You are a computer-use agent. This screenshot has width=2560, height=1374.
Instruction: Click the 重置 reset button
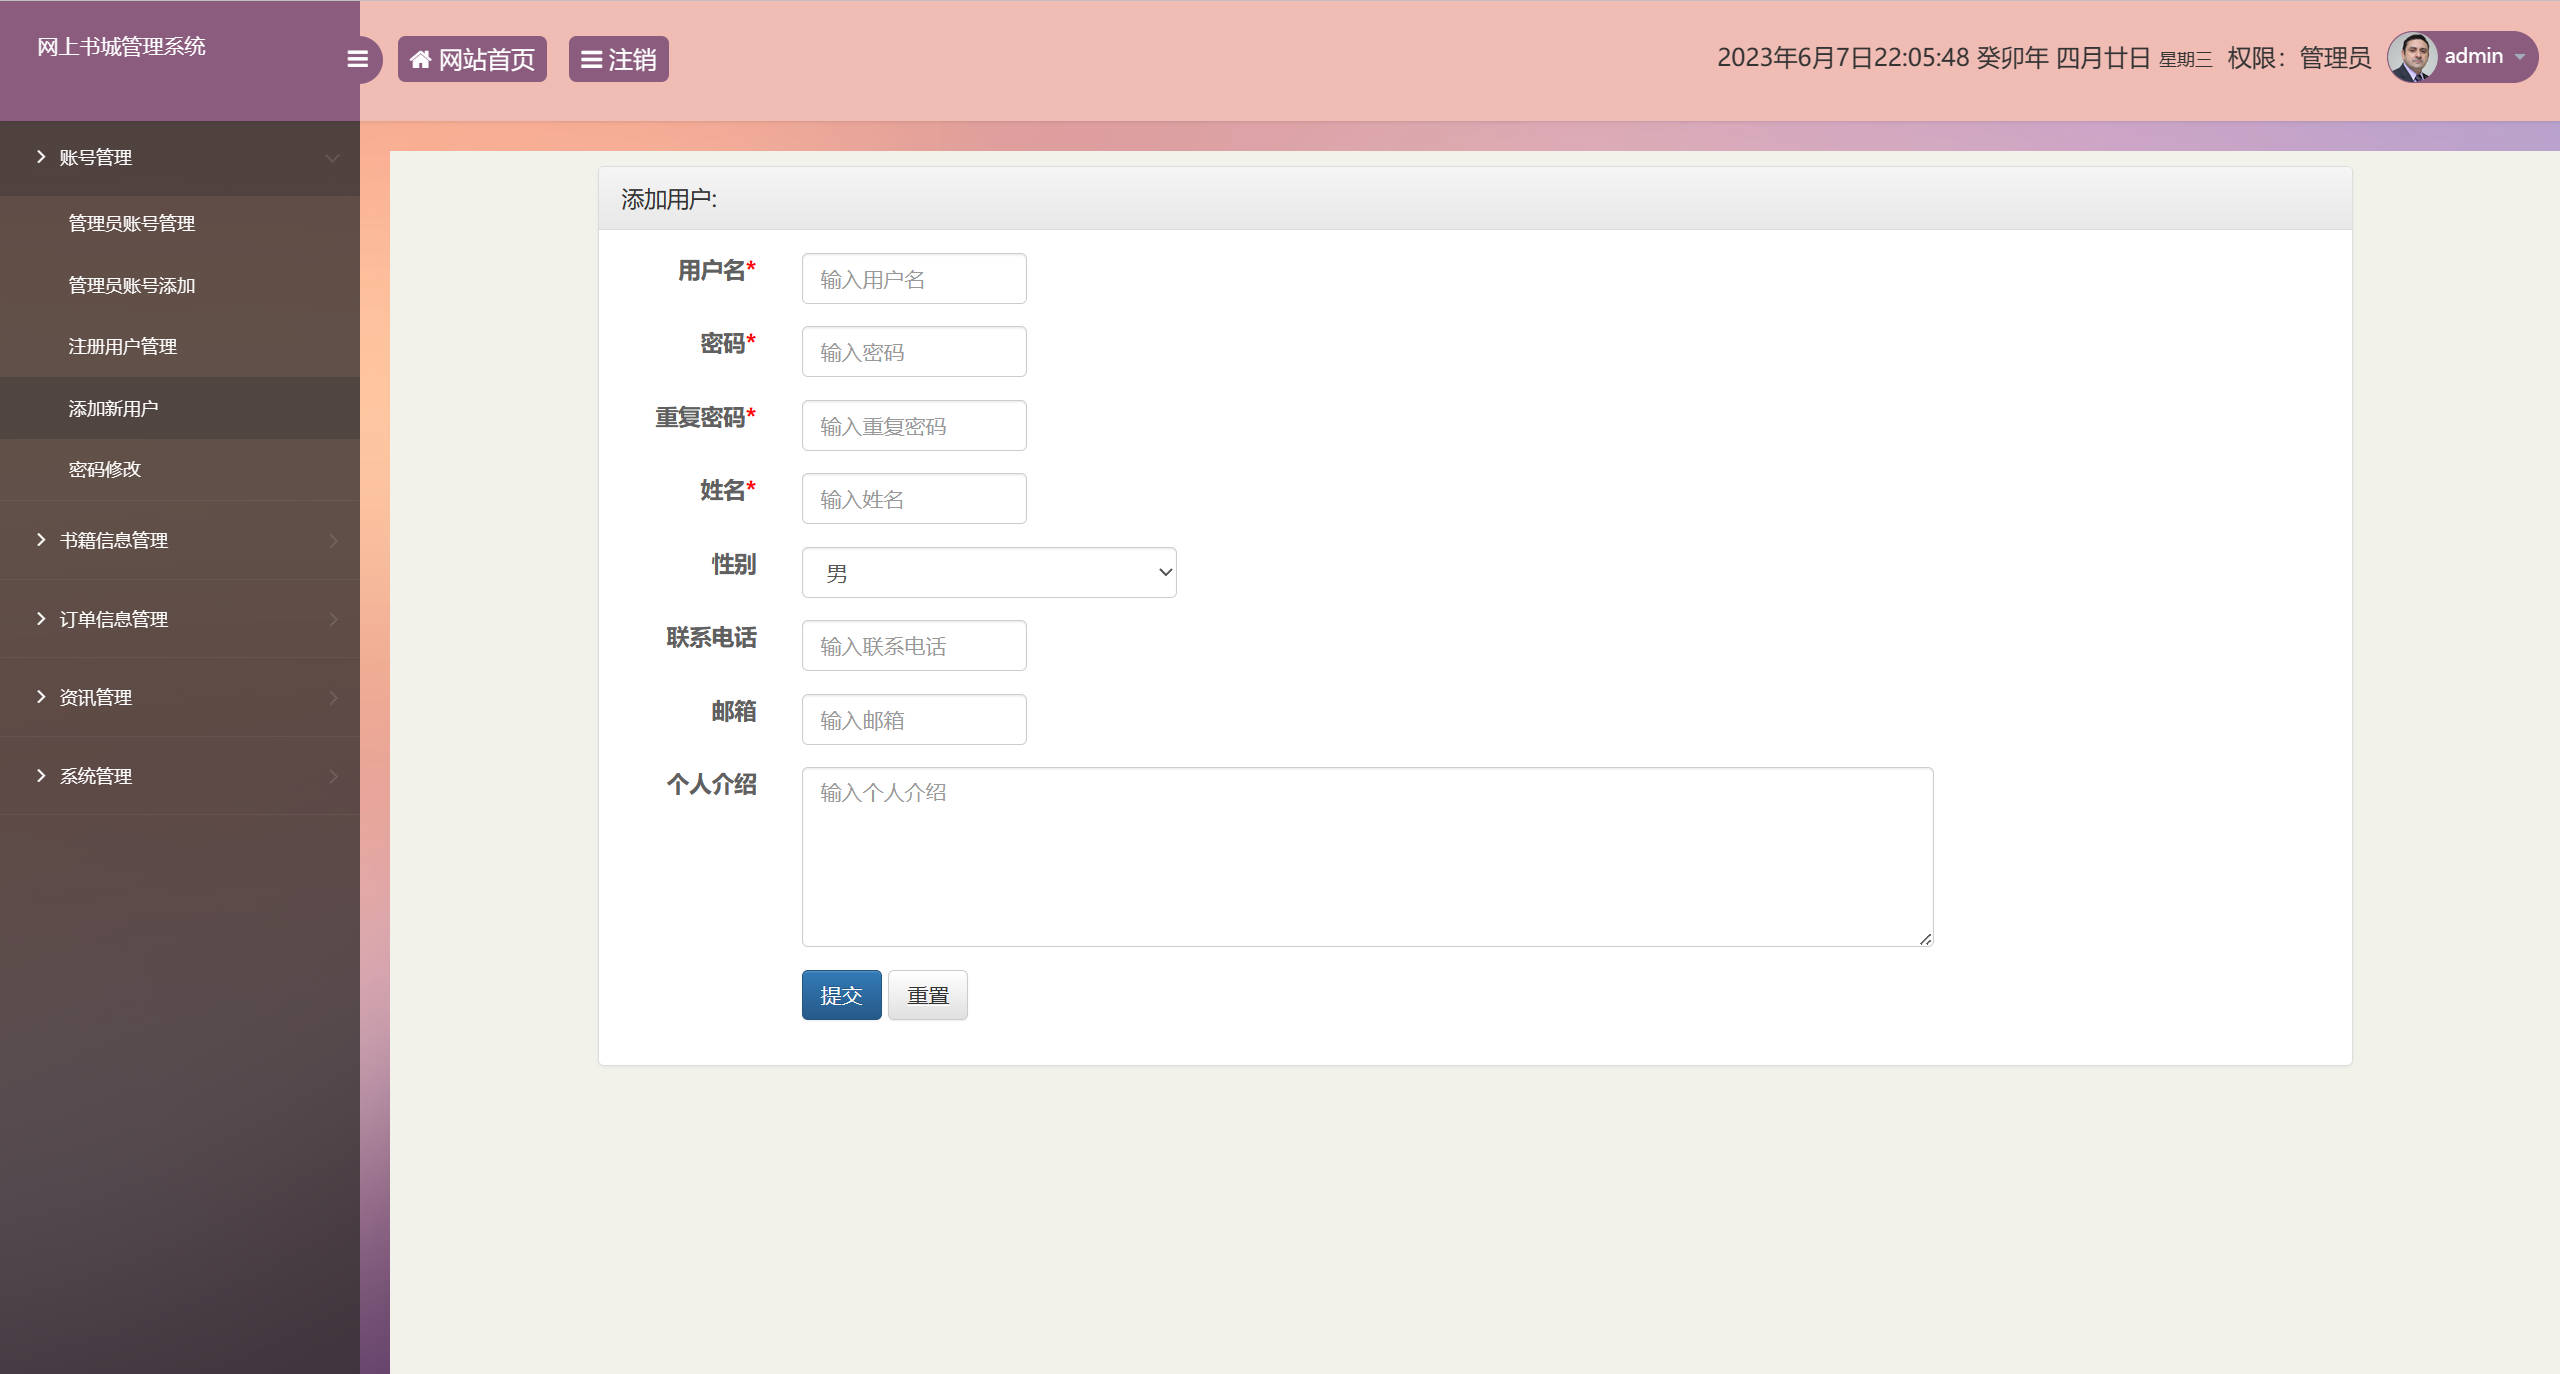(927, 995)
